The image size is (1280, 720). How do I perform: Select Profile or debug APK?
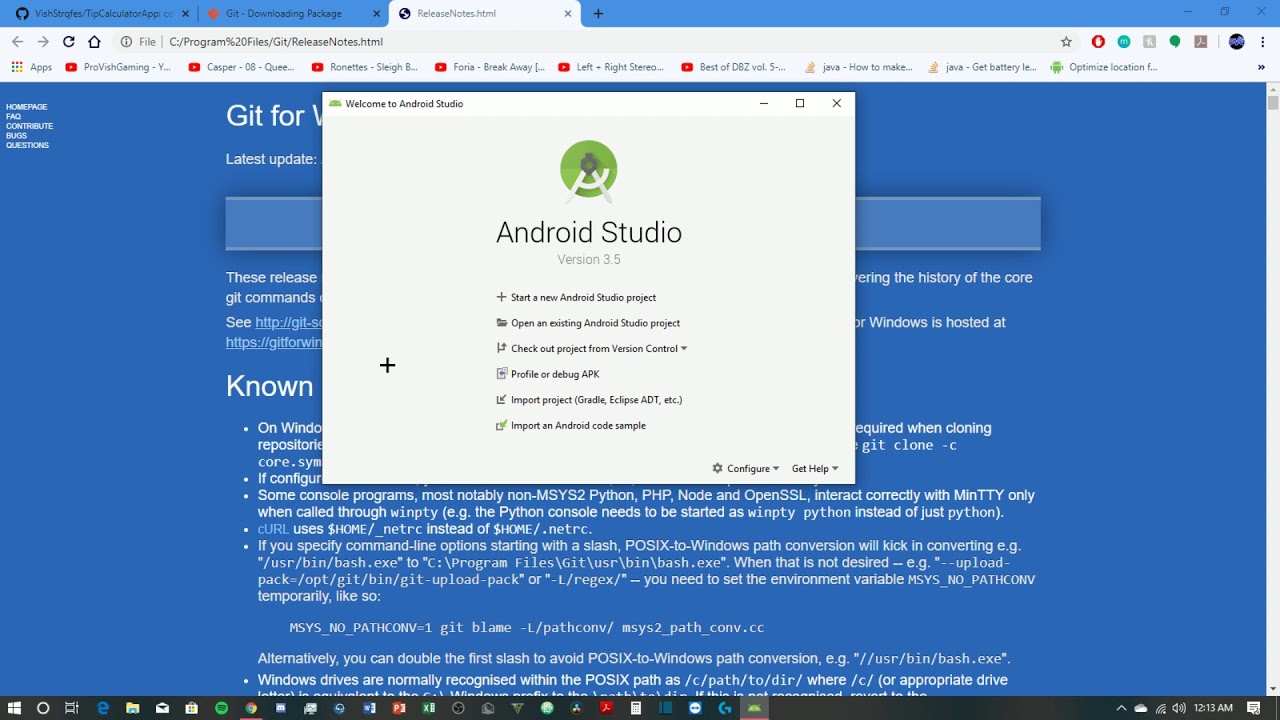point(548,374)
